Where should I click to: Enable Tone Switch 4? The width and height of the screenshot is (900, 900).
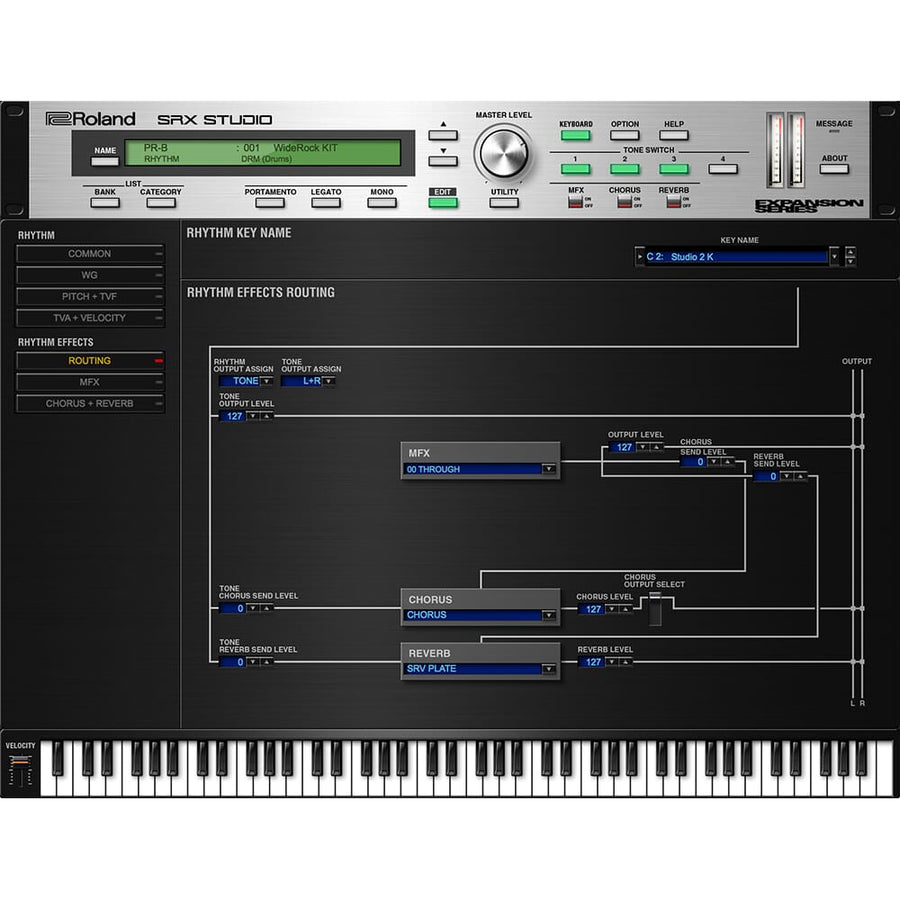pos(723,169)
